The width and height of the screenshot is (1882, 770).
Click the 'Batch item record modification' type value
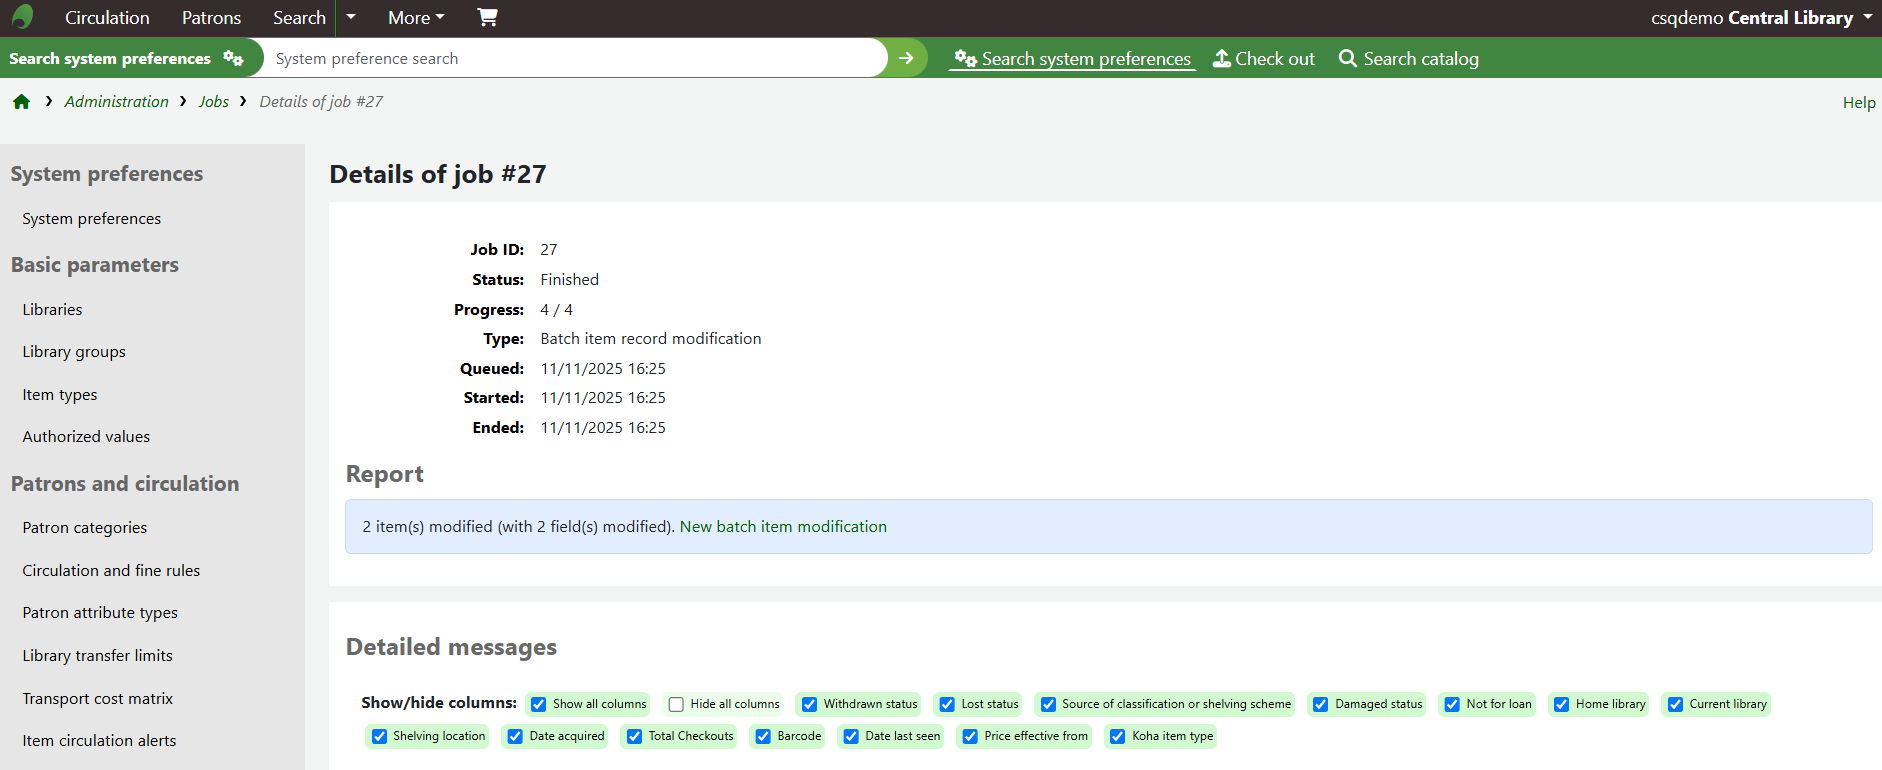(651, 339)
